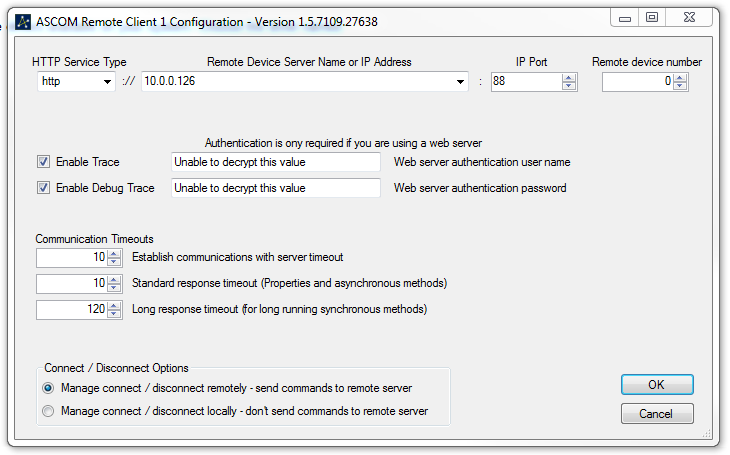
Task: Increase the long response timeout
Action: click(114, 306)
